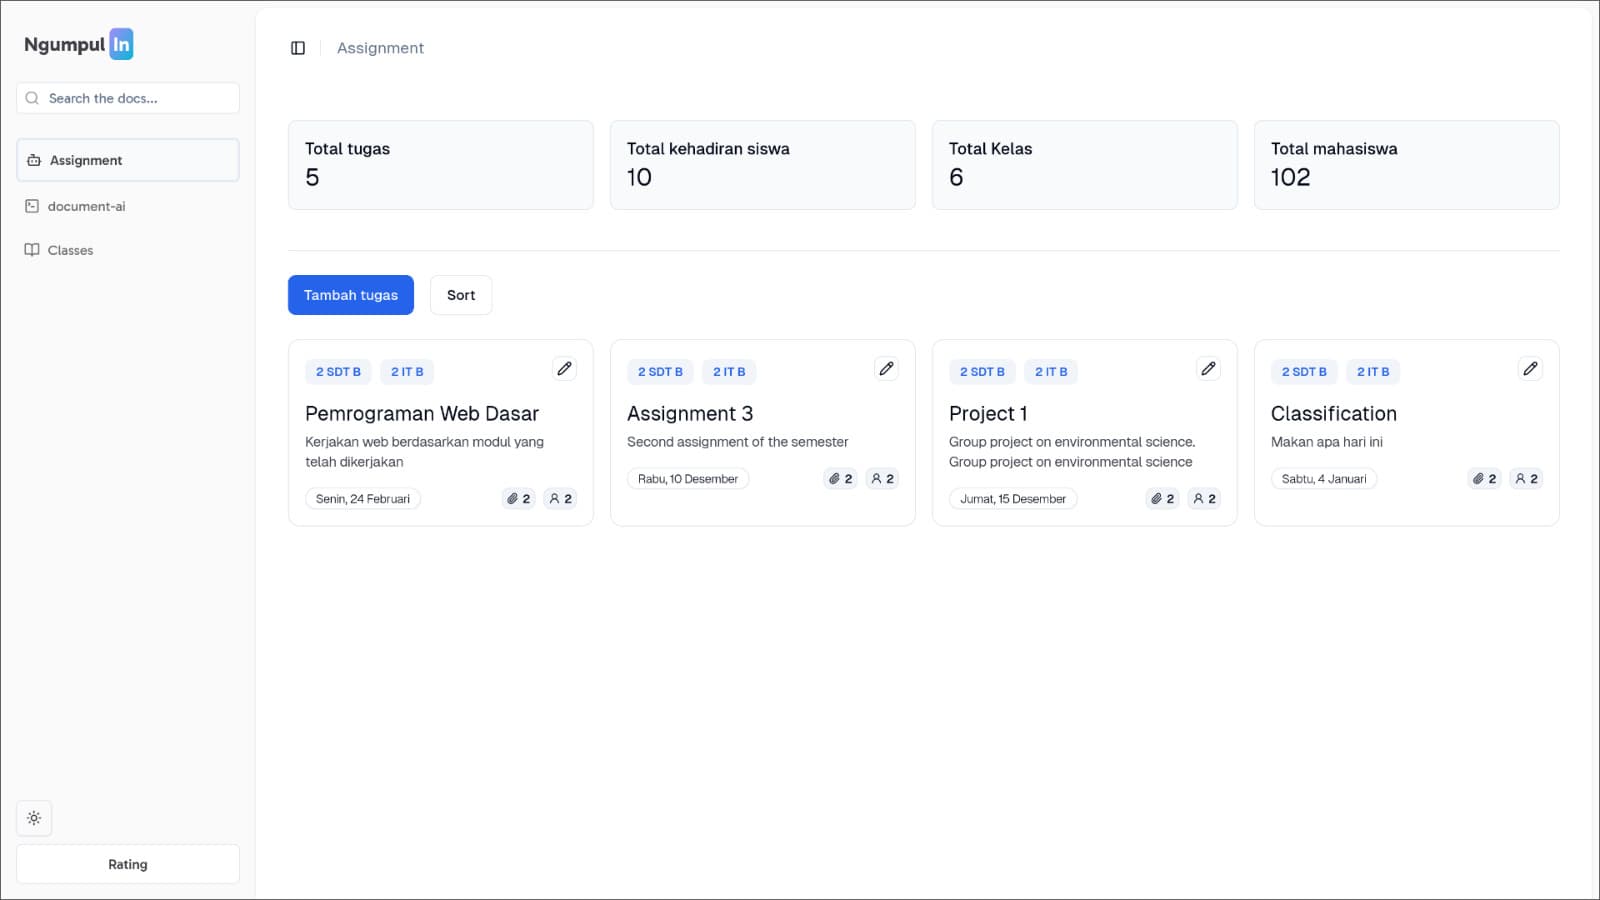Click the Rating button in sidebar

pos(128,864)
